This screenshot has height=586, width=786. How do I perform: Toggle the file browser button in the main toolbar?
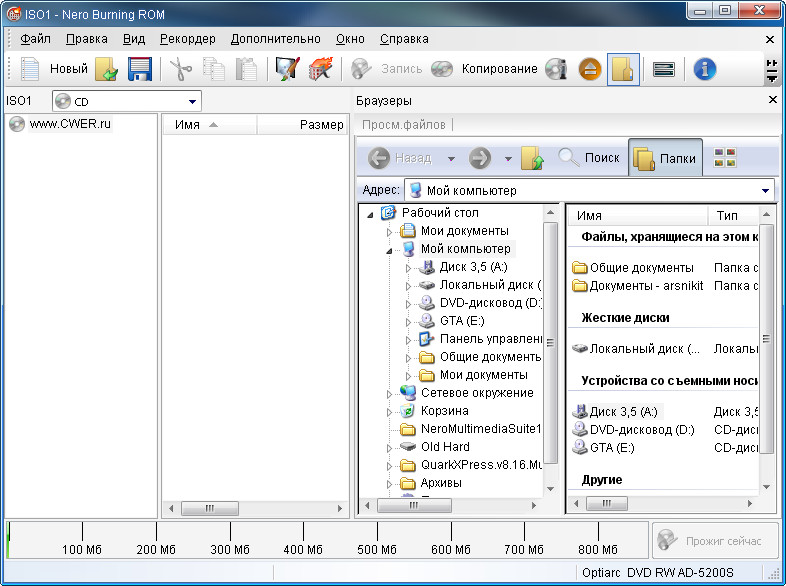click(623, 69)
